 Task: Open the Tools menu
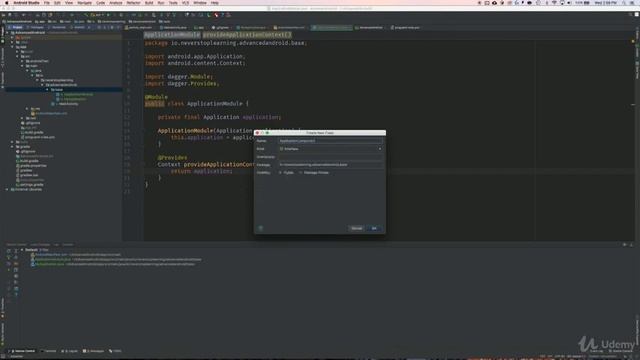point(173,3)
